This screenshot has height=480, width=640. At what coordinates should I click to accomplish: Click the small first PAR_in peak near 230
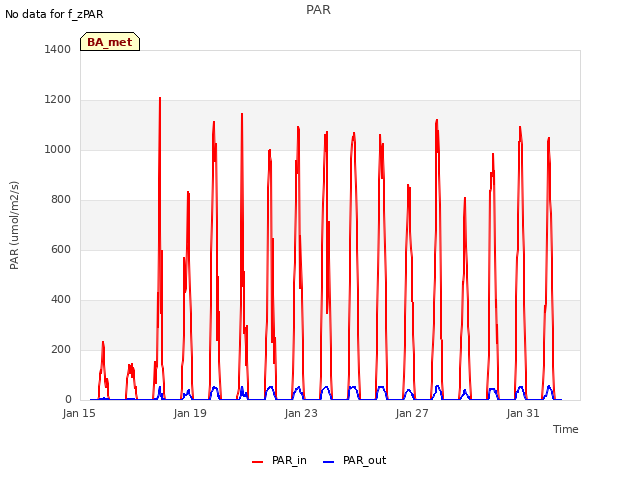103,343
